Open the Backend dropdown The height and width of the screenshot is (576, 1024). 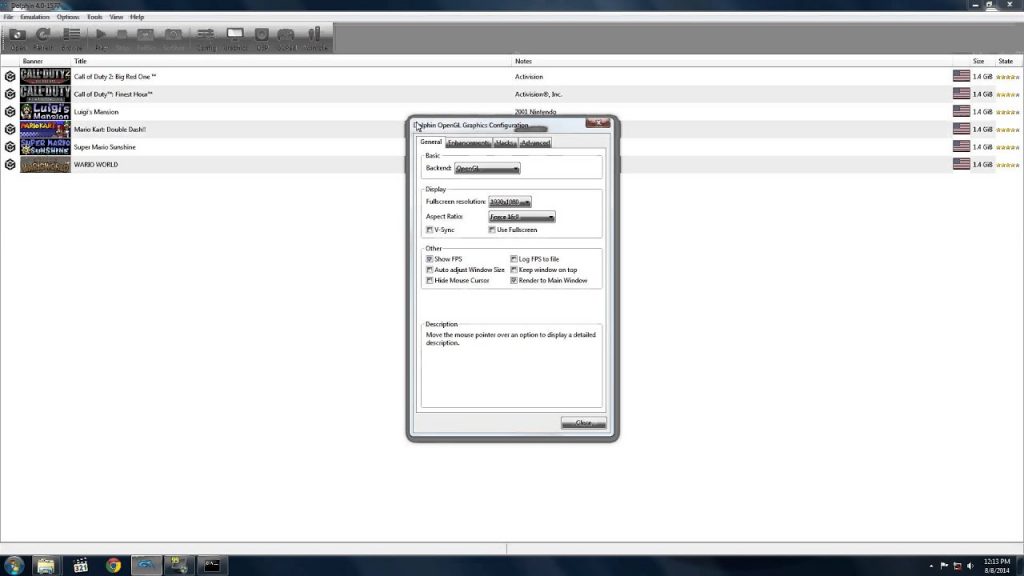(487, 168)
